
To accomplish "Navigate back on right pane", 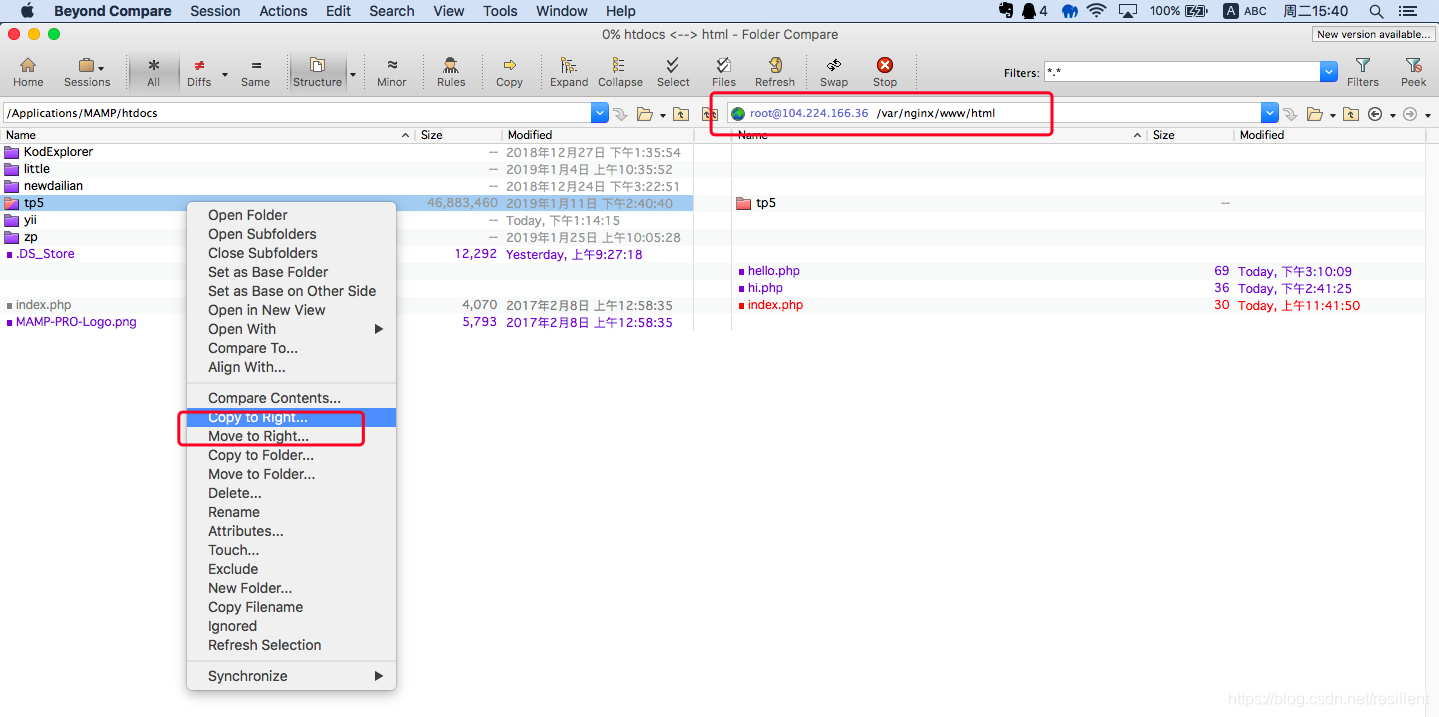I will [1375, 114].
